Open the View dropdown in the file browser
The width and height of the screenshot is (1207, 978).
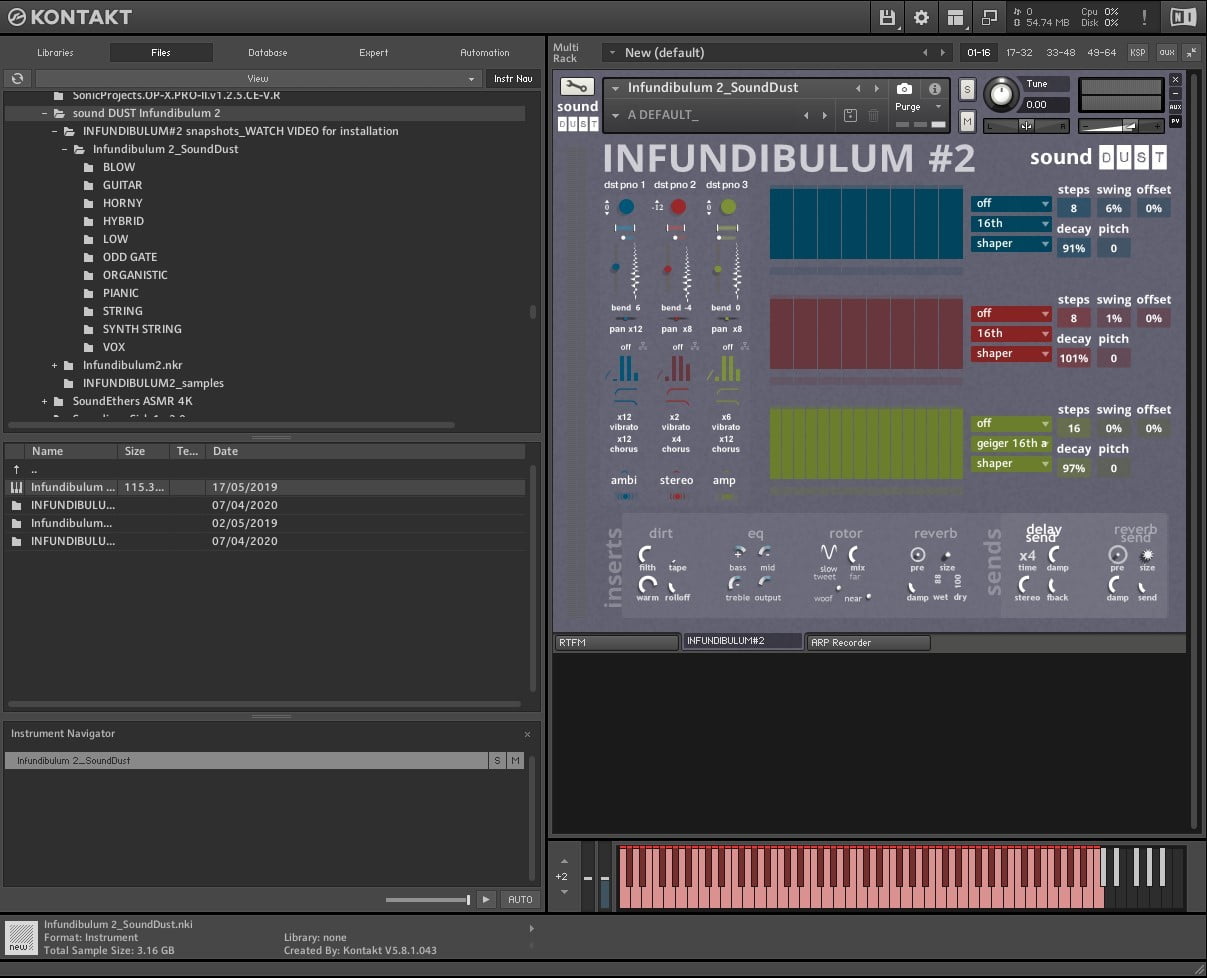click(x=258, y=78)
